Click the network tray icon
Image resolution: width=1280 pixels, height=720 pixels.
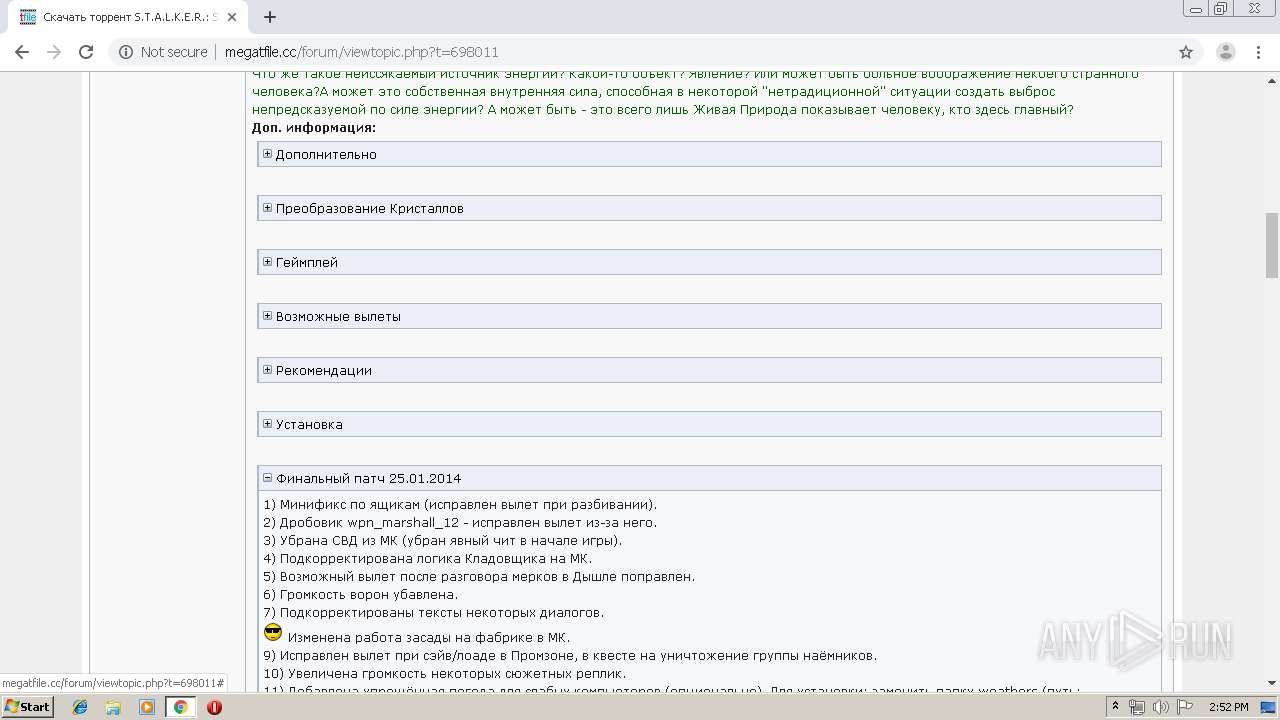pos(1137,707)
